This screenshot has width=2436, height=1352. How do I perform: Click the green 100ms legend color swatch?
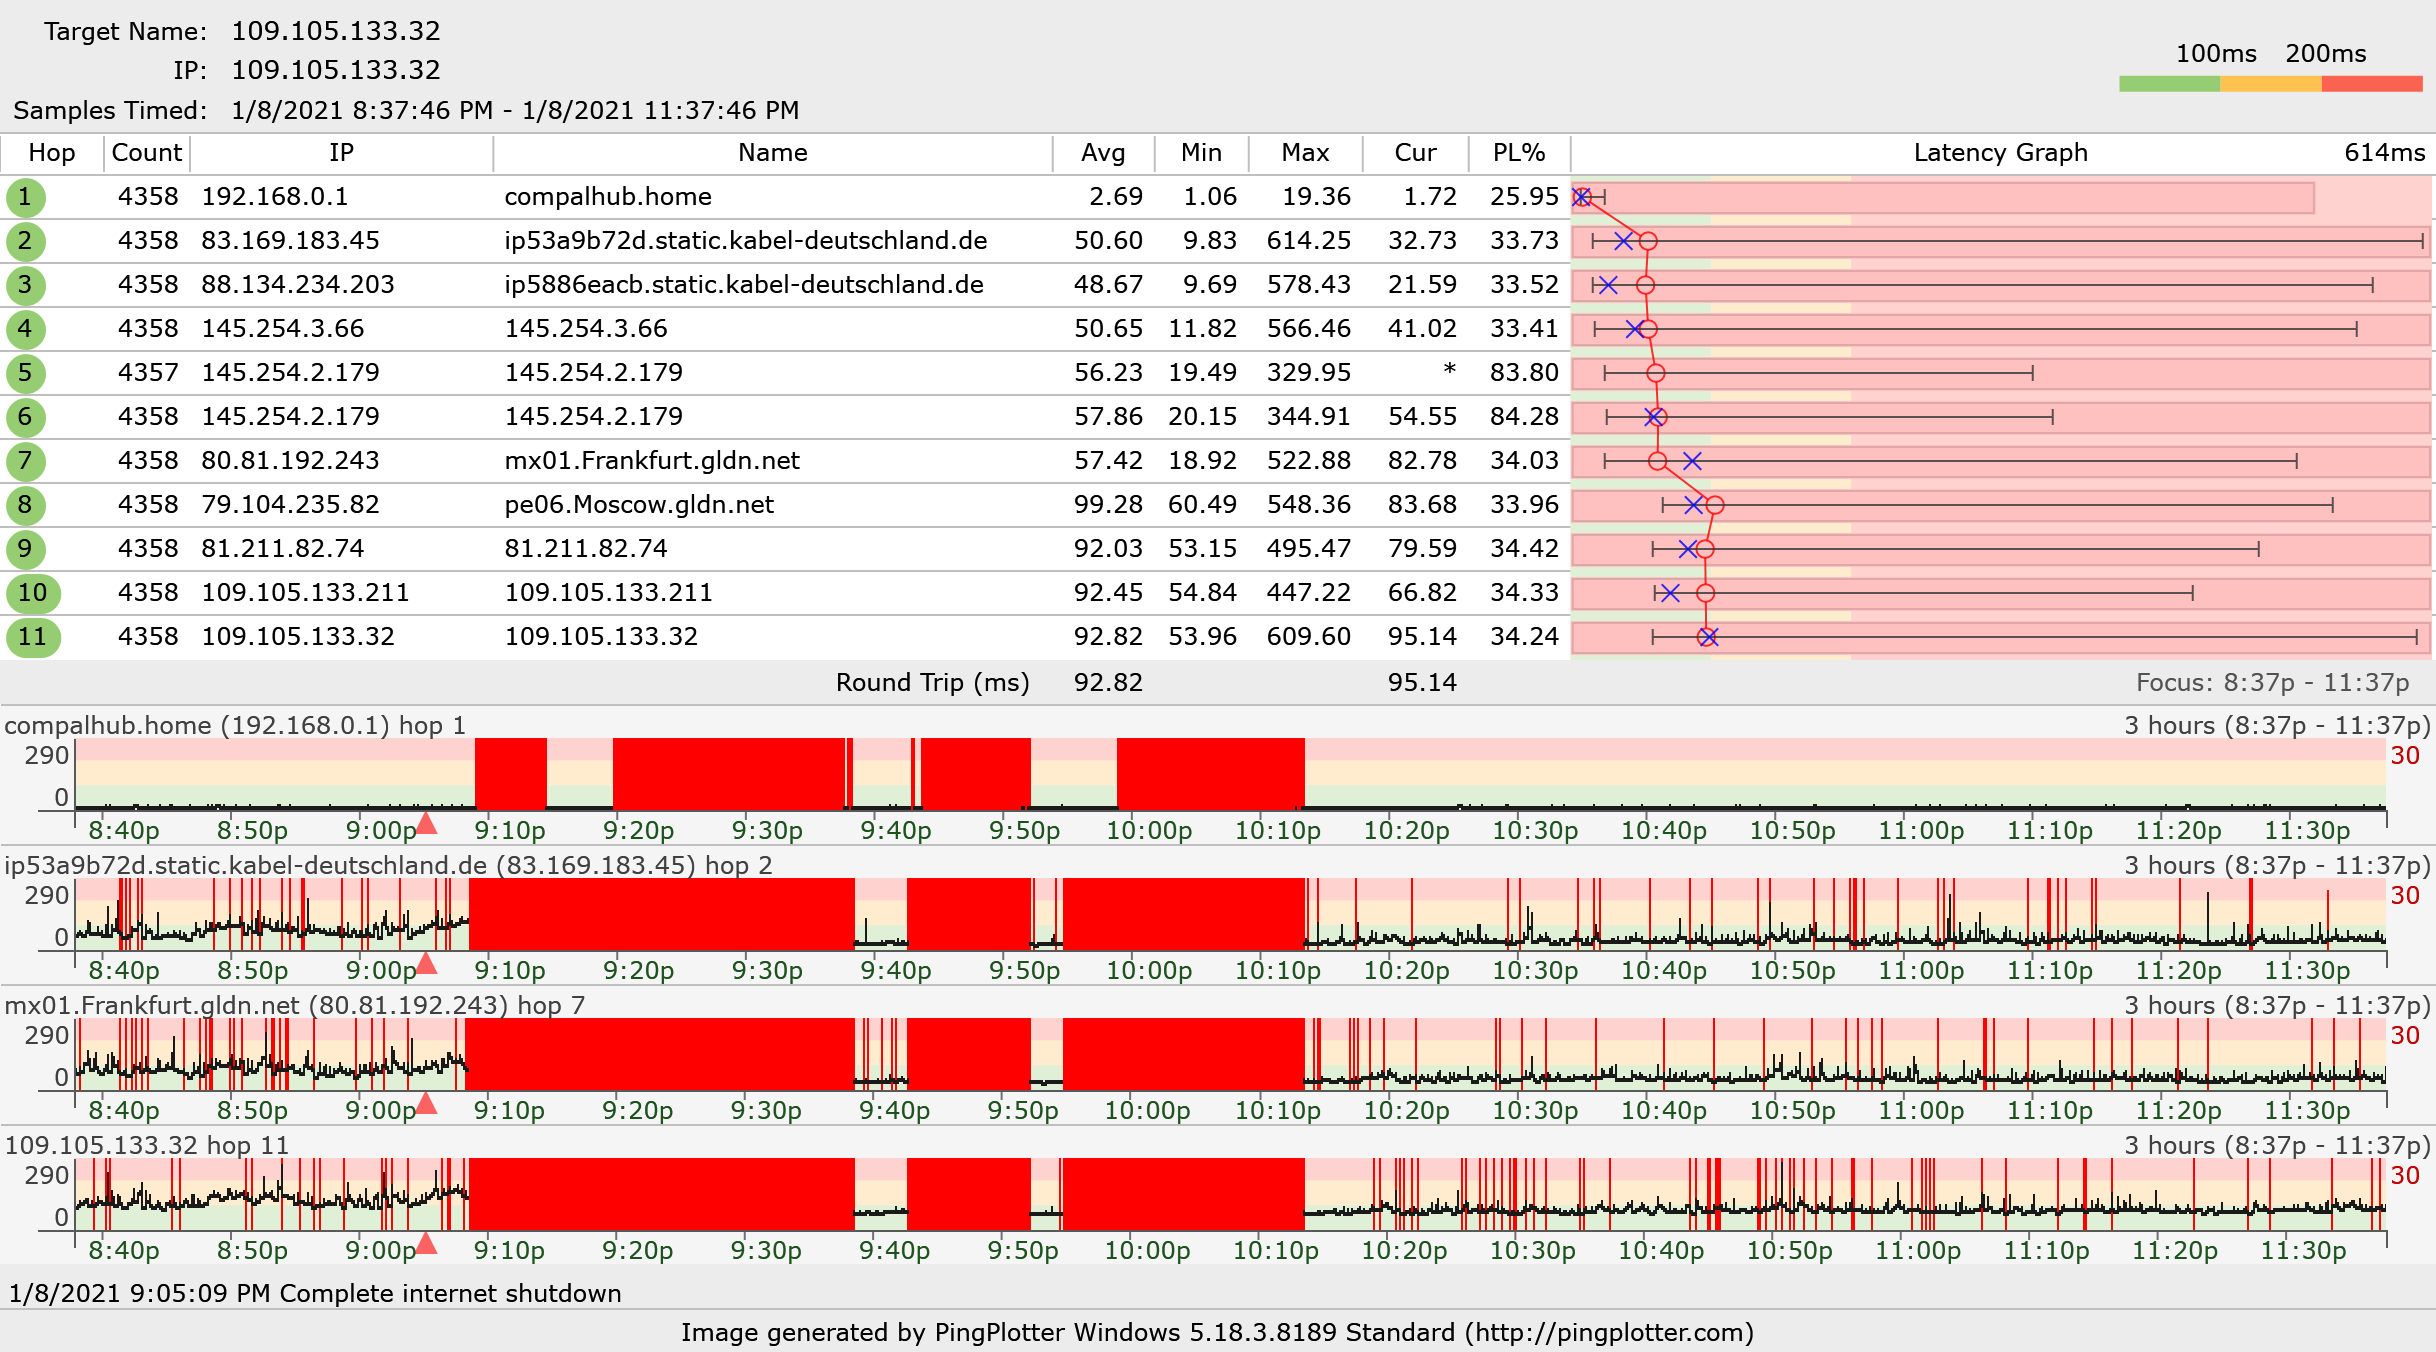tap(2168, 84)
